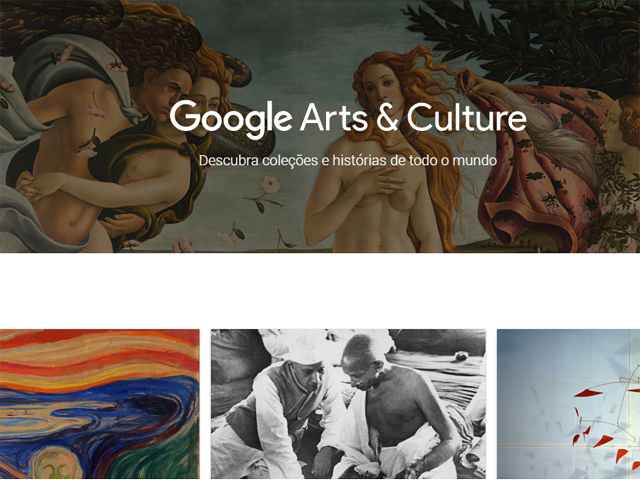Image resolution: width=640 pixels, height=480 pixels.
Task: Click the word 'Google' in the heading
Action: (x=231, y=118)
